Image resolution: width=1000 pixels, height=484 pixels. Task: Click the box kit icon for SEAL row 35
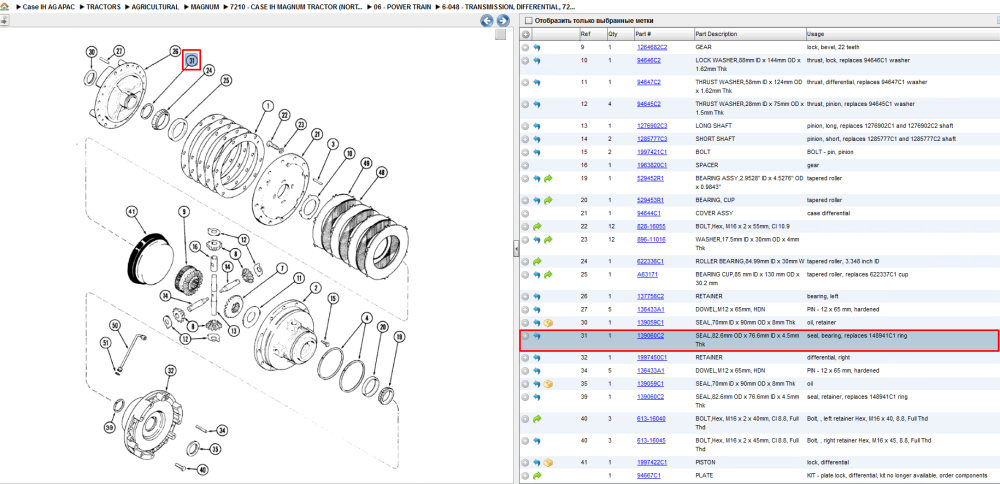click(548, 384)
